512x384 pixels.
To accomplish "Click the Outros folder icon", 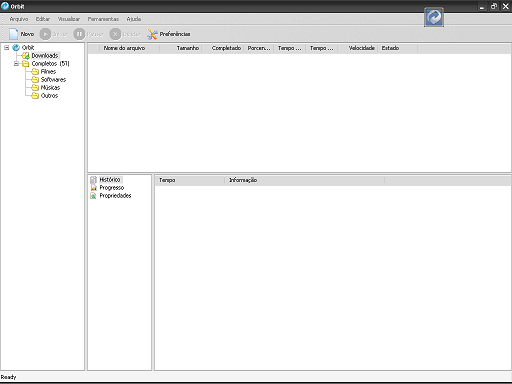I will click(35, 96).
